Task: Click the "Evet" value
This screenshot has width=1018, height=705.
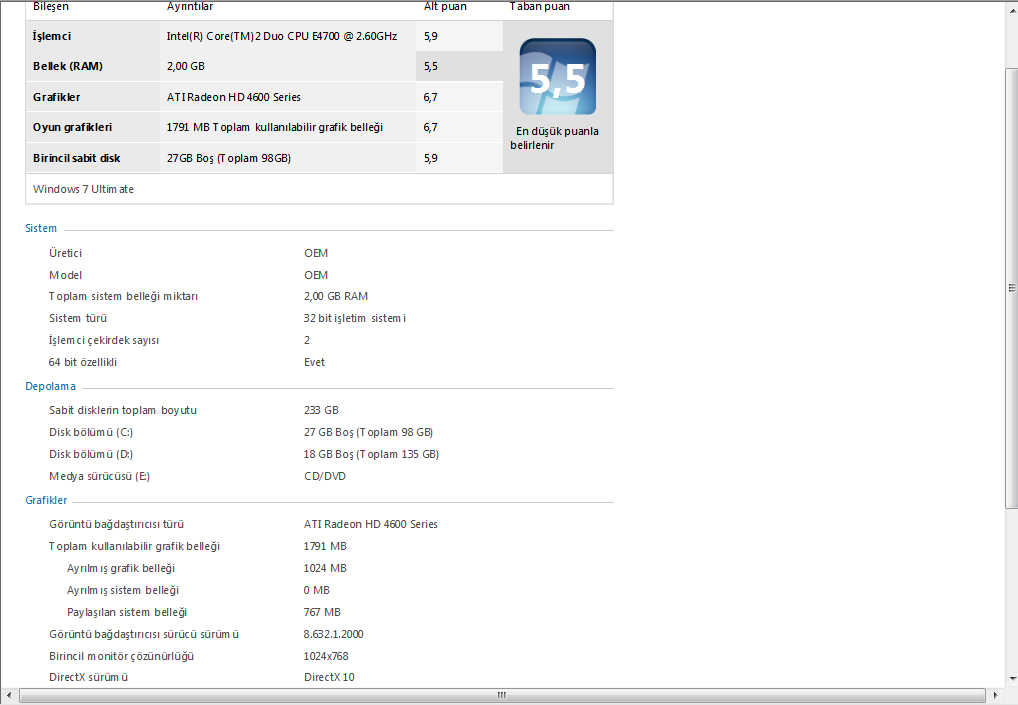Action: pyautogui.click(x=314, y=362)
